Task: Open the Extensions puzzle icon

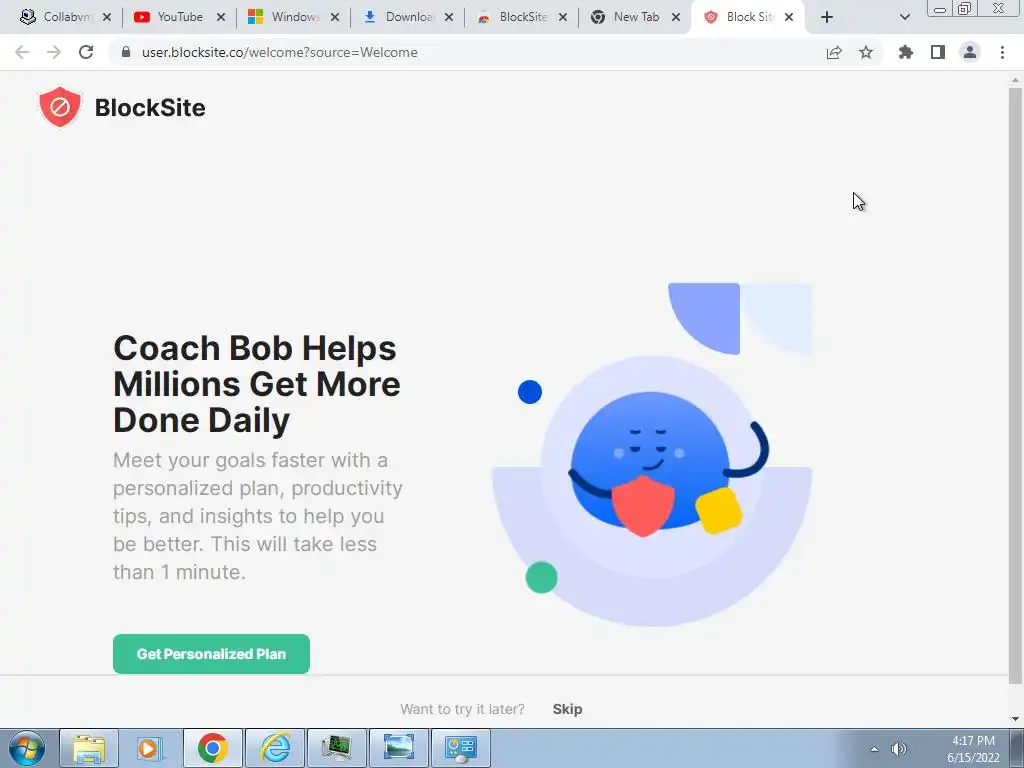Action: click(906, 52)
